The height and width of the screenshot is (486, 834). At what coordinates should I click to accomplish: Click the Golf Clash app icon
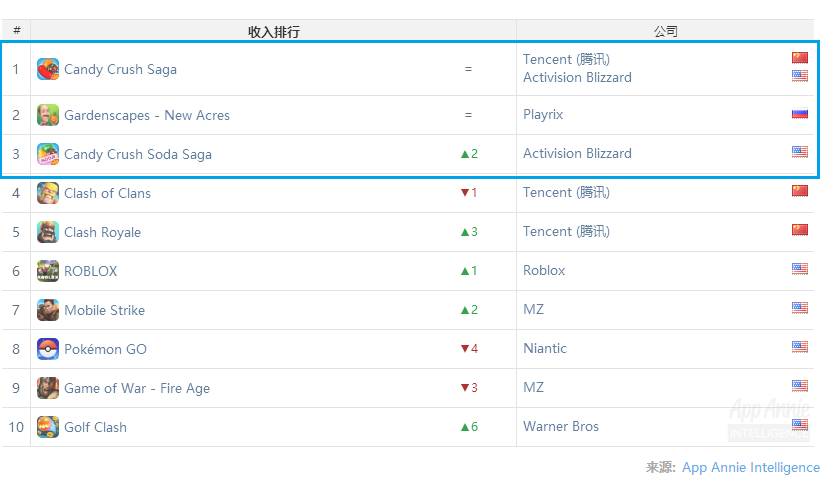point(48,427)
